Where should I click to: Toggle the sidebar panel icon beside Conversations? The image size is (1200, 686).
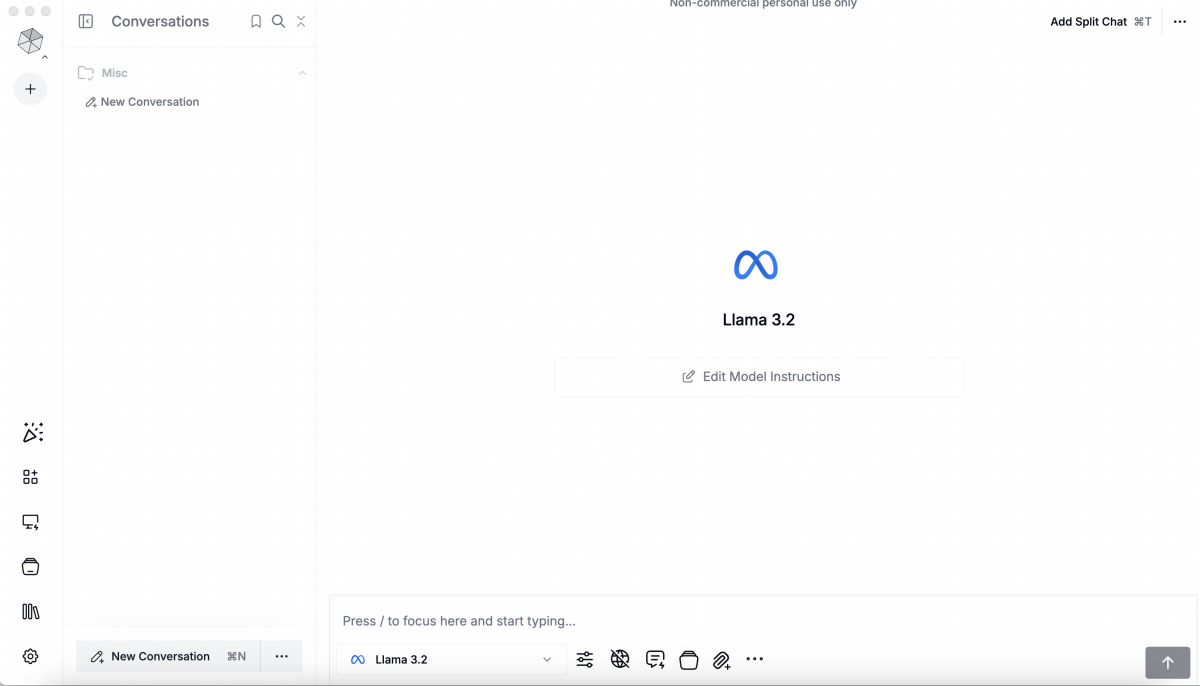tap(86, 21)
